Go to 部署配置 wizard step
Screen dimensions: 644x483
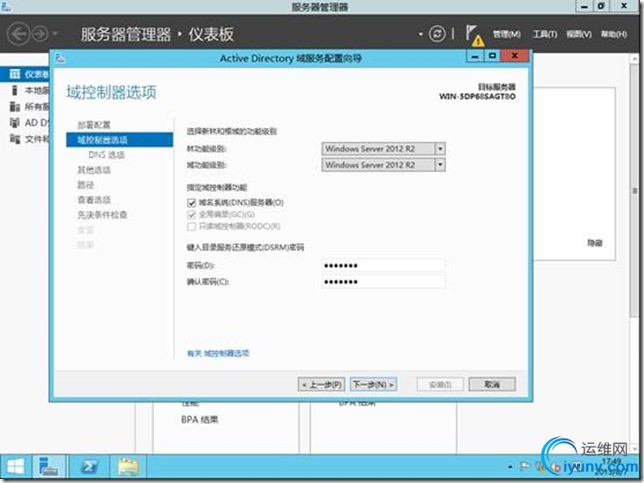94,125
